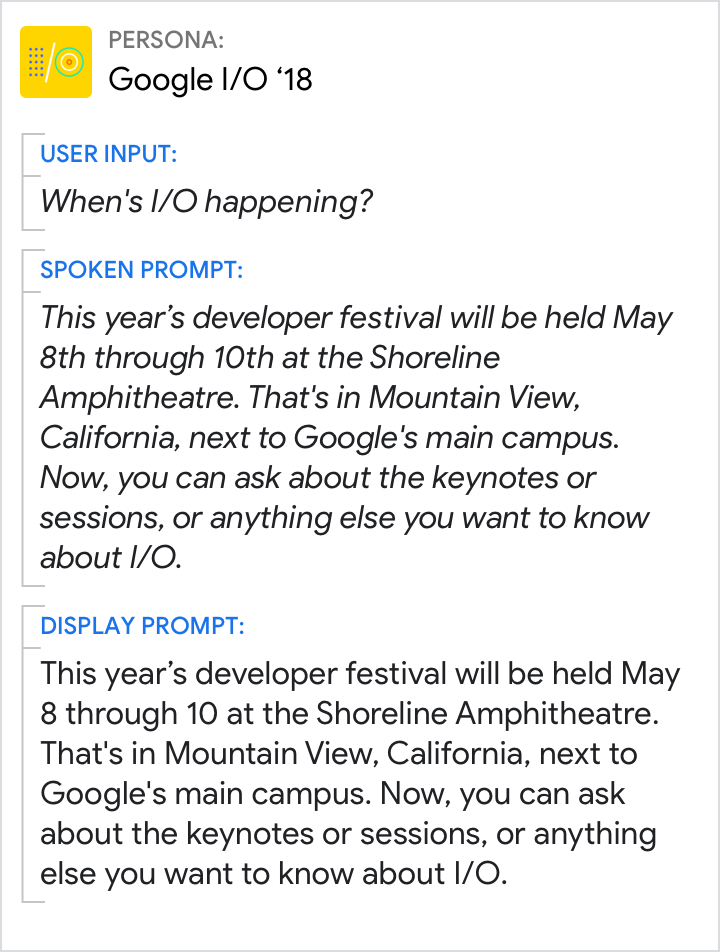Click italic "about I/O." ending spoken prompt
Screen dimensions: 720x952
coord(111,558)
